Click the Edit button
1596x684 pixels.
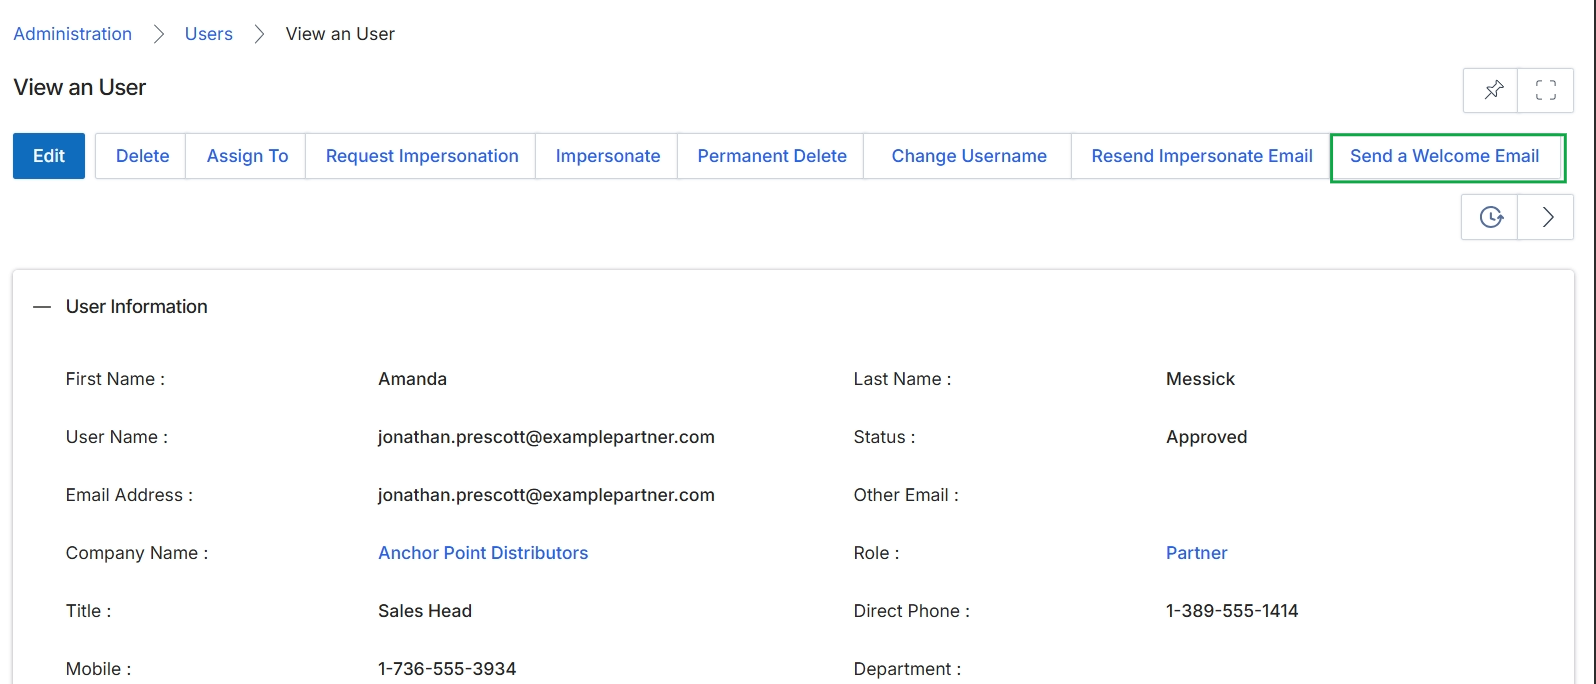[49, 156]
